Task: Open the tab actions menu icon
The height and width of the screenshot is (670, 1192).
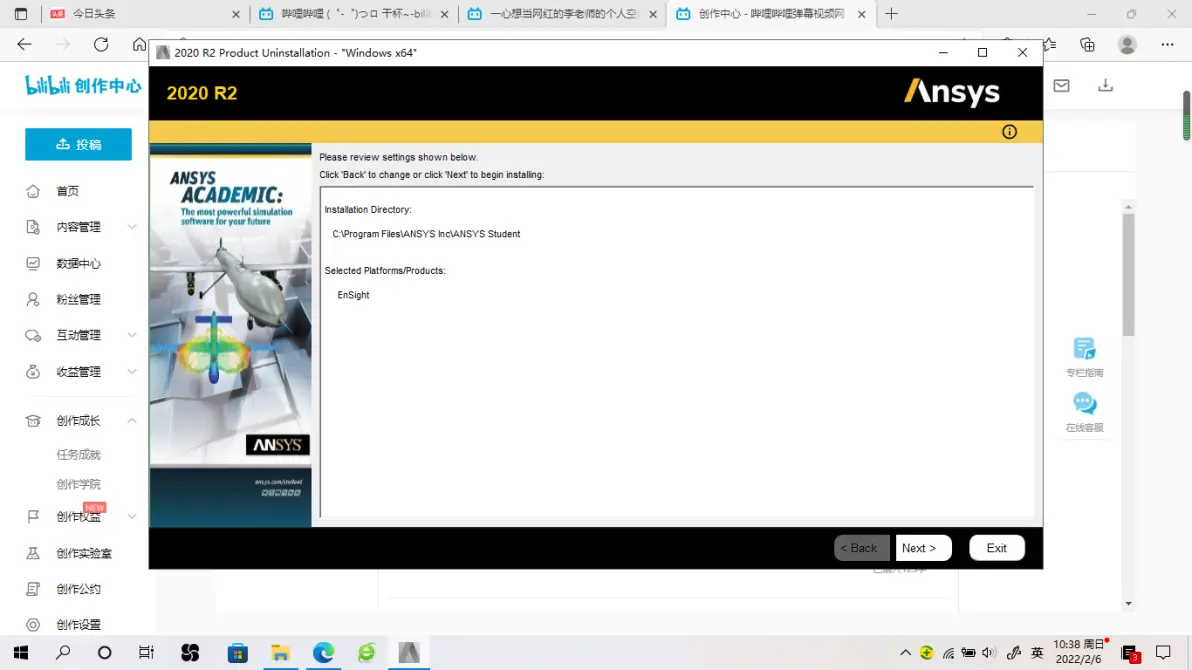Action: point(21,14)
